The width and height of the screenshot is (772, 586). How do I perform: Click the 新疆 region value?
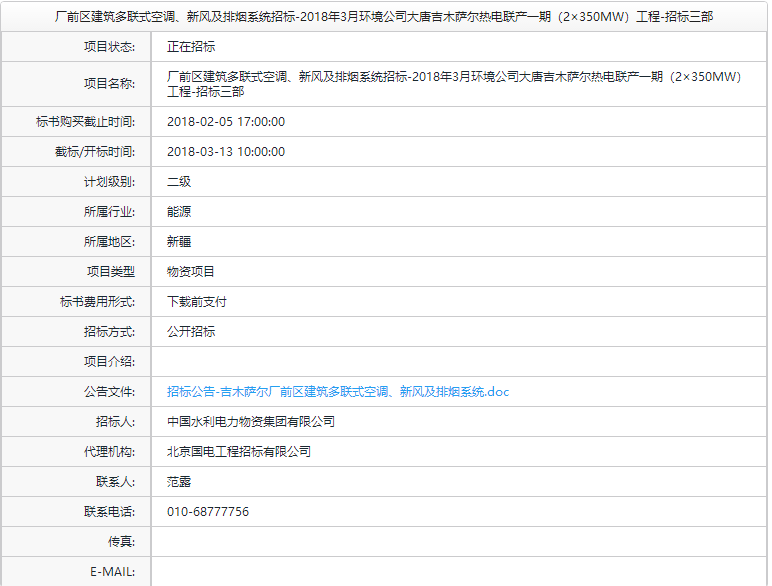(179, 242)
